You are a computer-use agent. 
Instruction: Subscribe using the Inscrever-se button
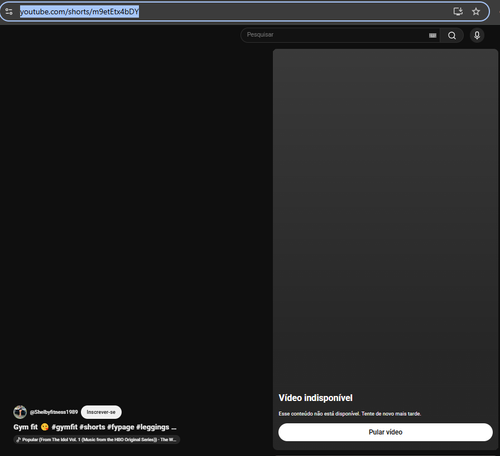coord(101,412)
